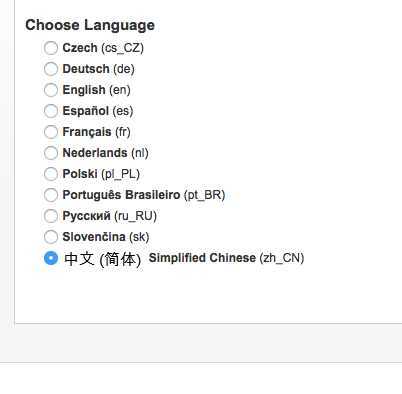
Task: Select the English (en) radio button
Action: (51, 90)
